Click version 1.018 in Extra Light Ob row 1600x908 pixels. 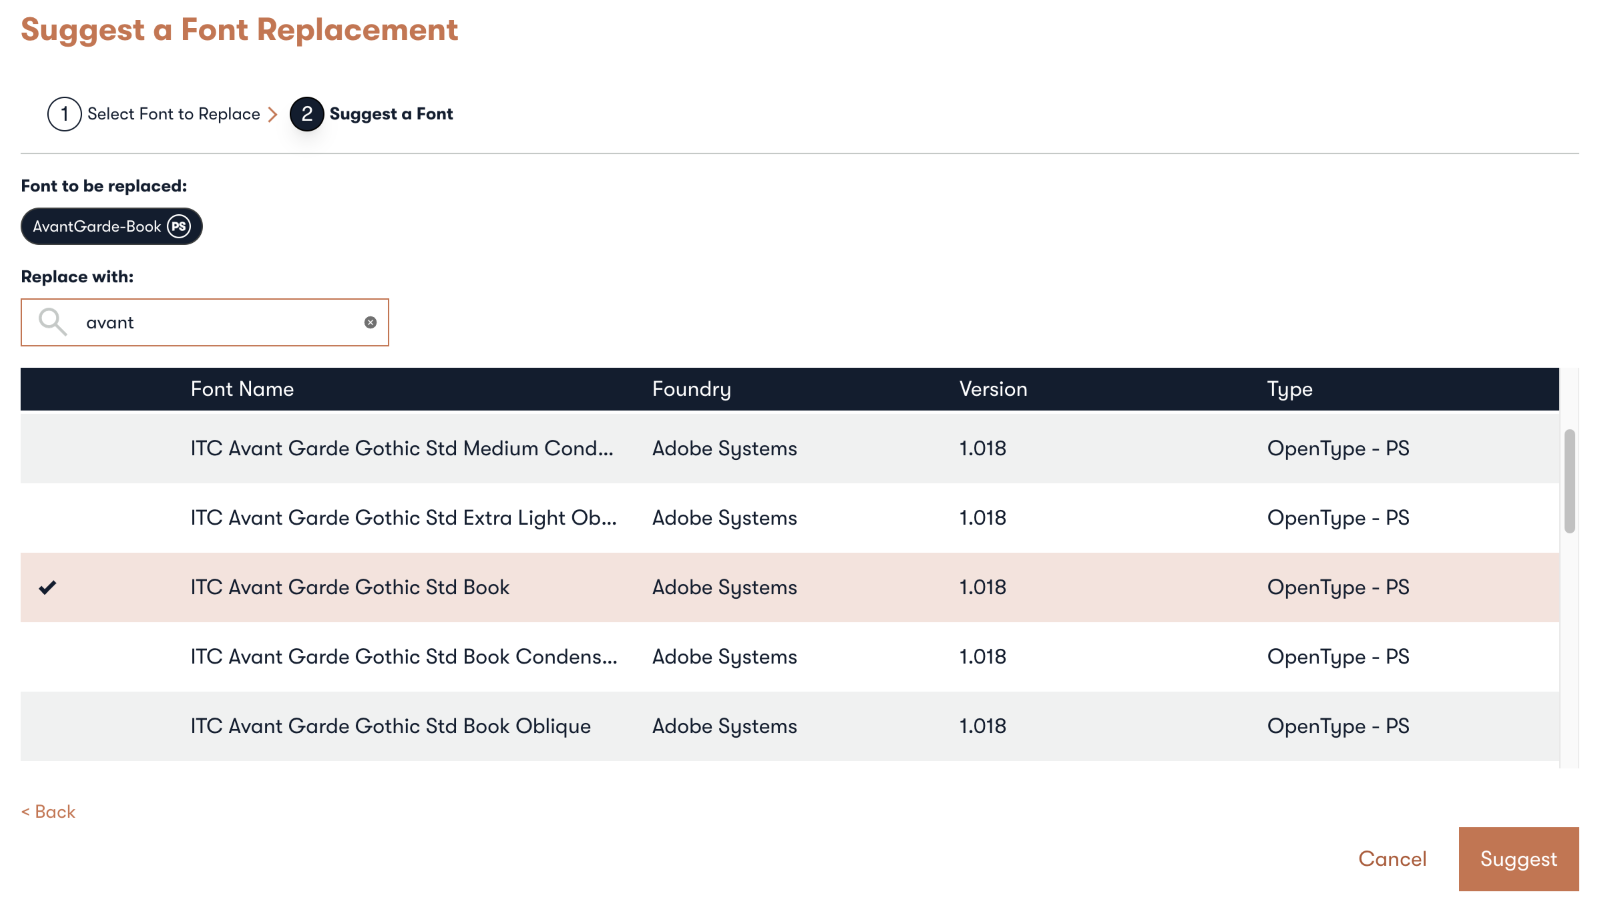click(x=982, y=518)
